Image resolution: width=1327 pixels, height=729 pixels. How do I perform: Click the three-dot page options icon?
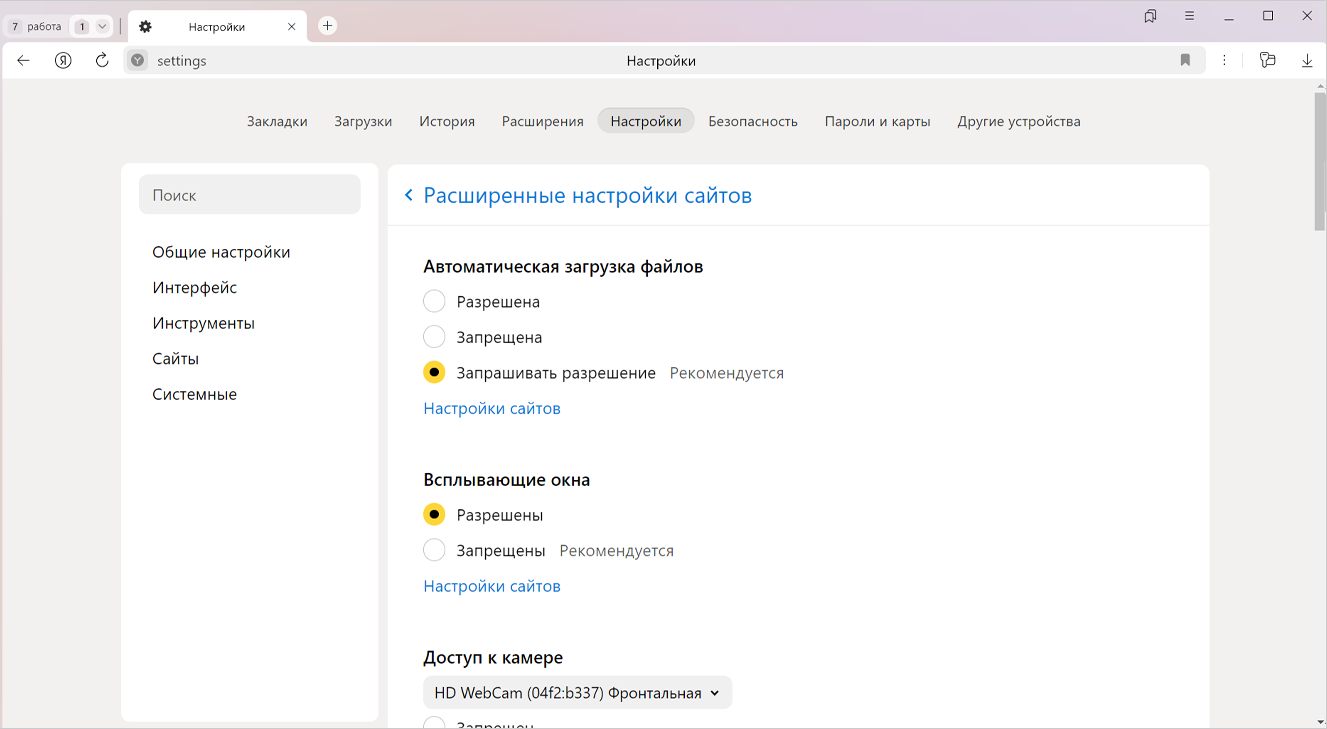tap(1225, 60)
